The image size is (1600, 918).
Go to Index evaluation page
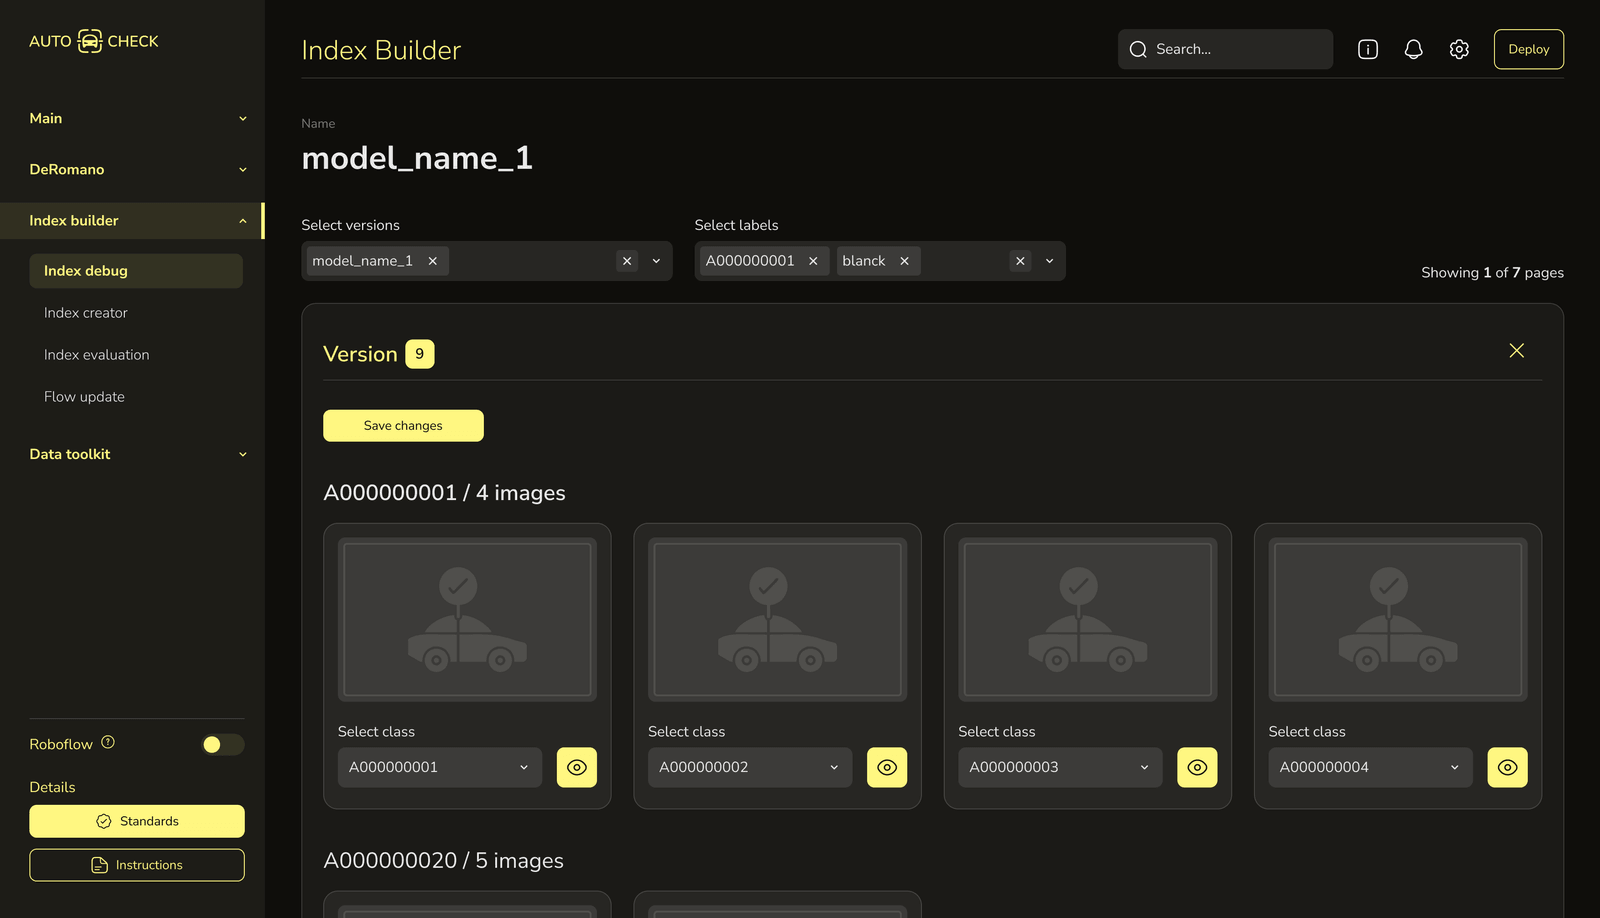click(x=97, y=355)
